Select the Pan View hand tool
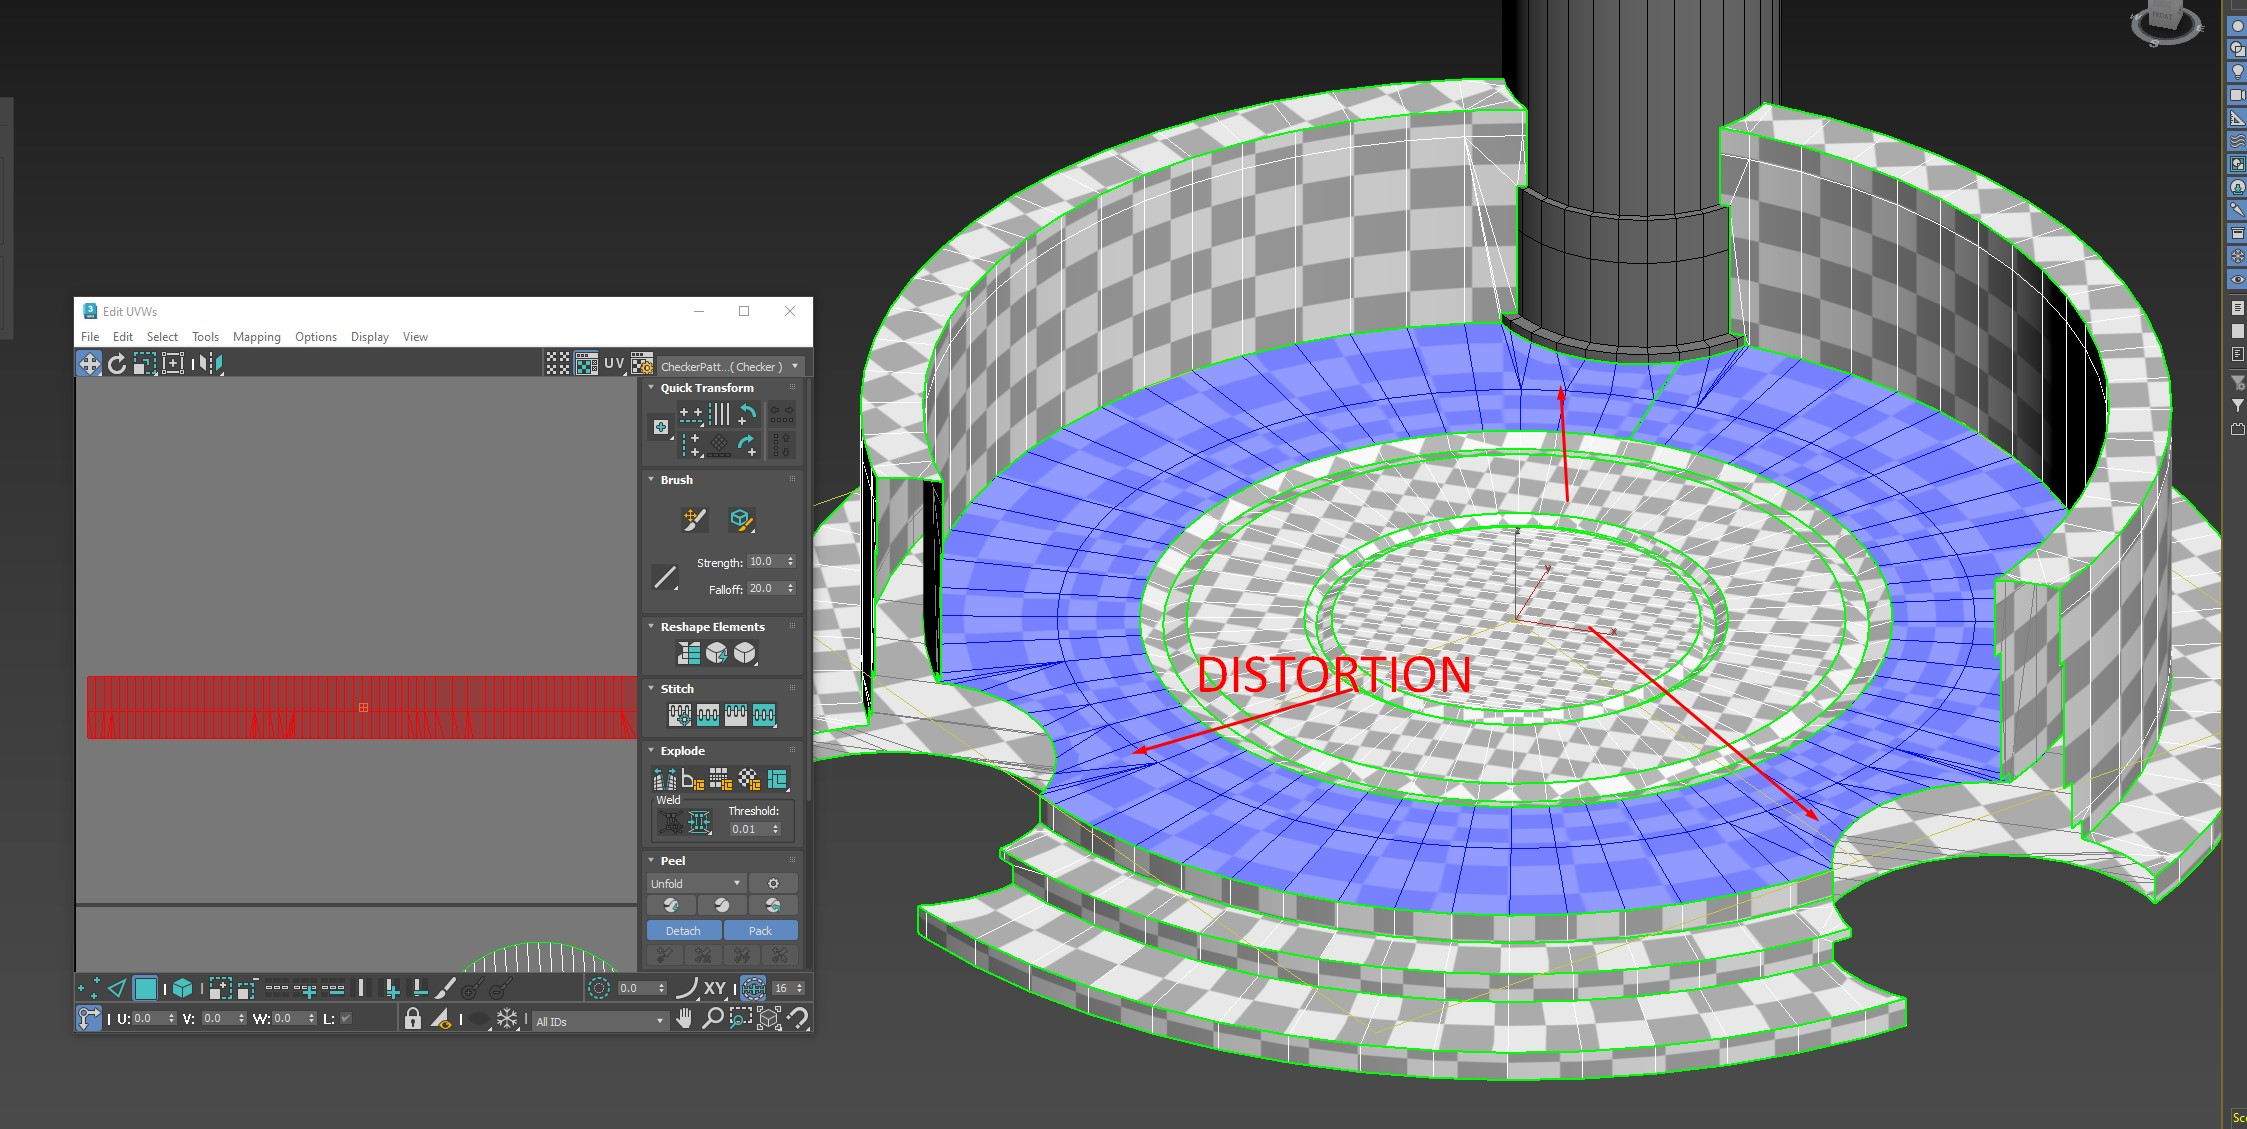Viewport: 2247px width, 1129px height. [684, 1018]
